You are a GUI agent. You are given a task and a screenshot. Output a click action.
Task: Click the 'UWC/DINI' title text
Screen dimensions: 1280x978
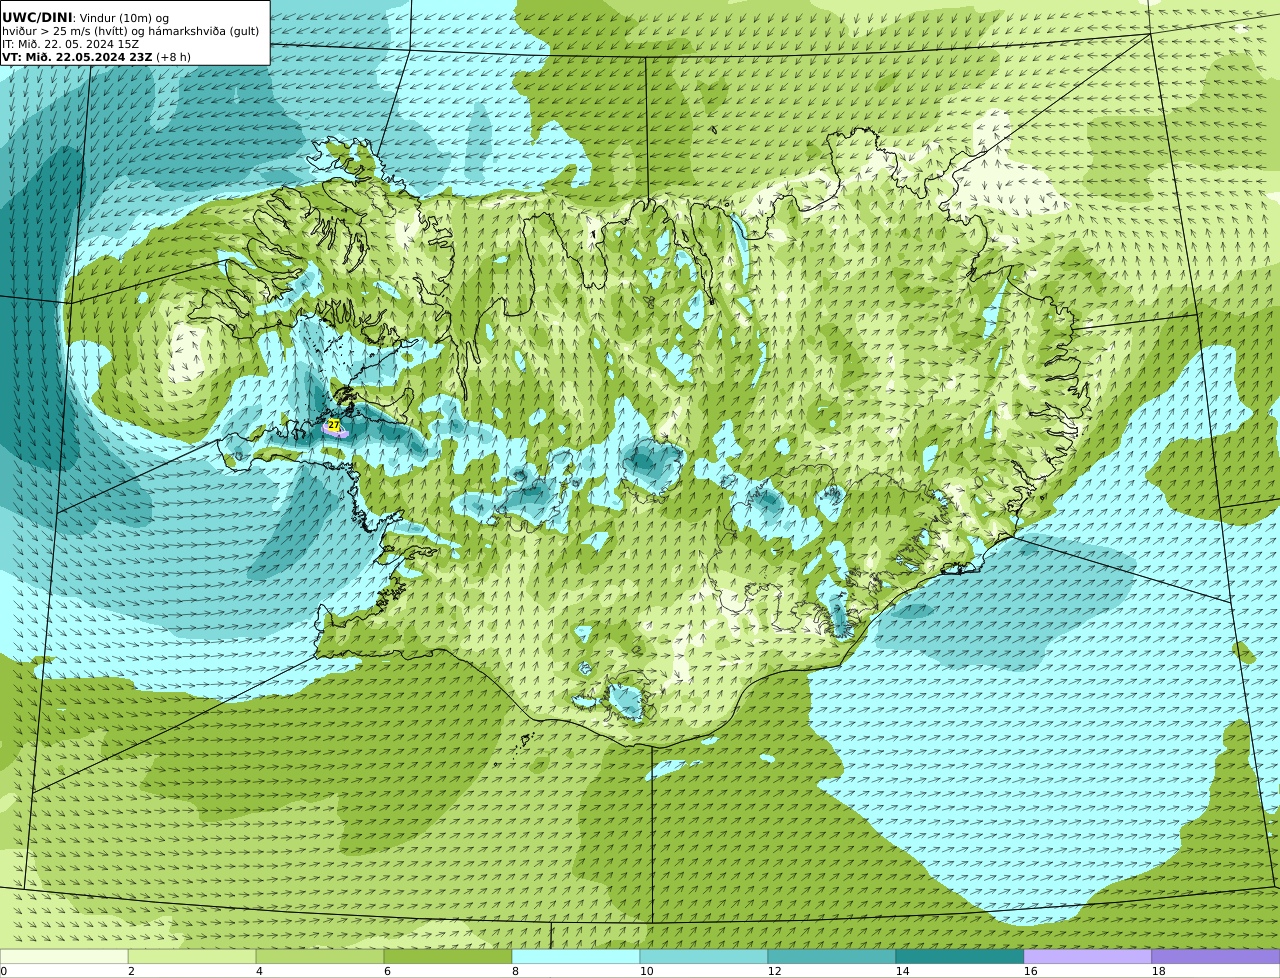(37, 17)
